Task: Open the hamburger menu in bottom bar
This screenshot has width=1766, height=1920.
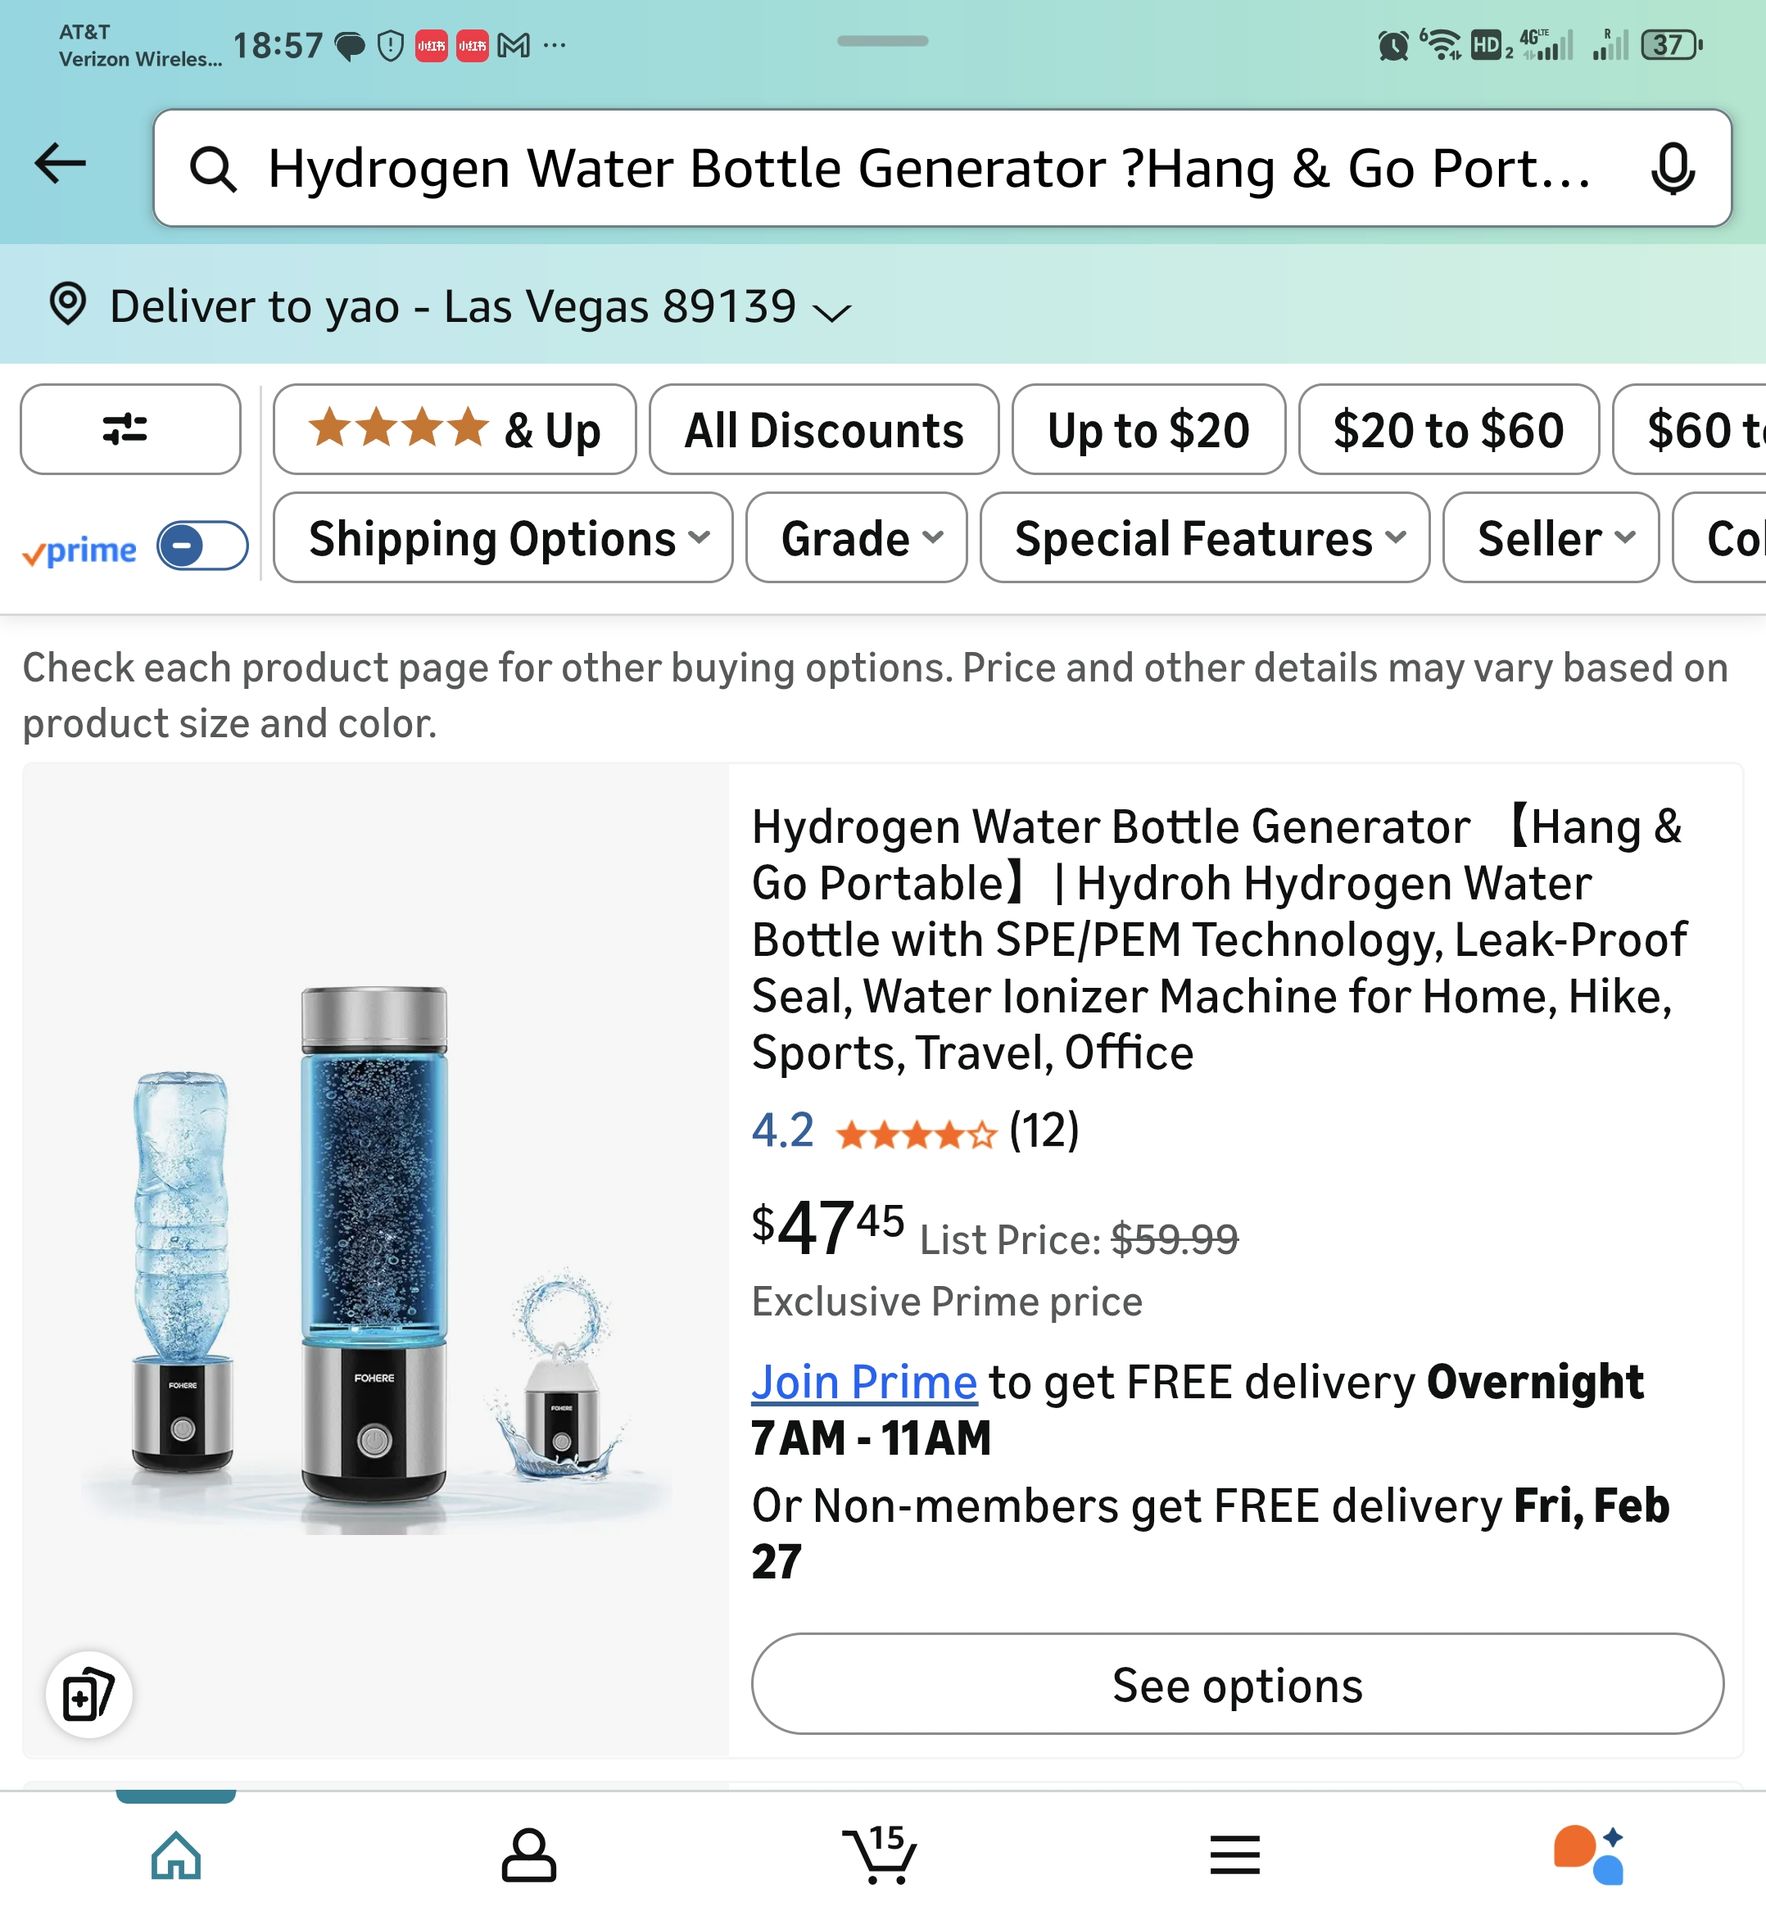Action: (x=1234, y=1855)
